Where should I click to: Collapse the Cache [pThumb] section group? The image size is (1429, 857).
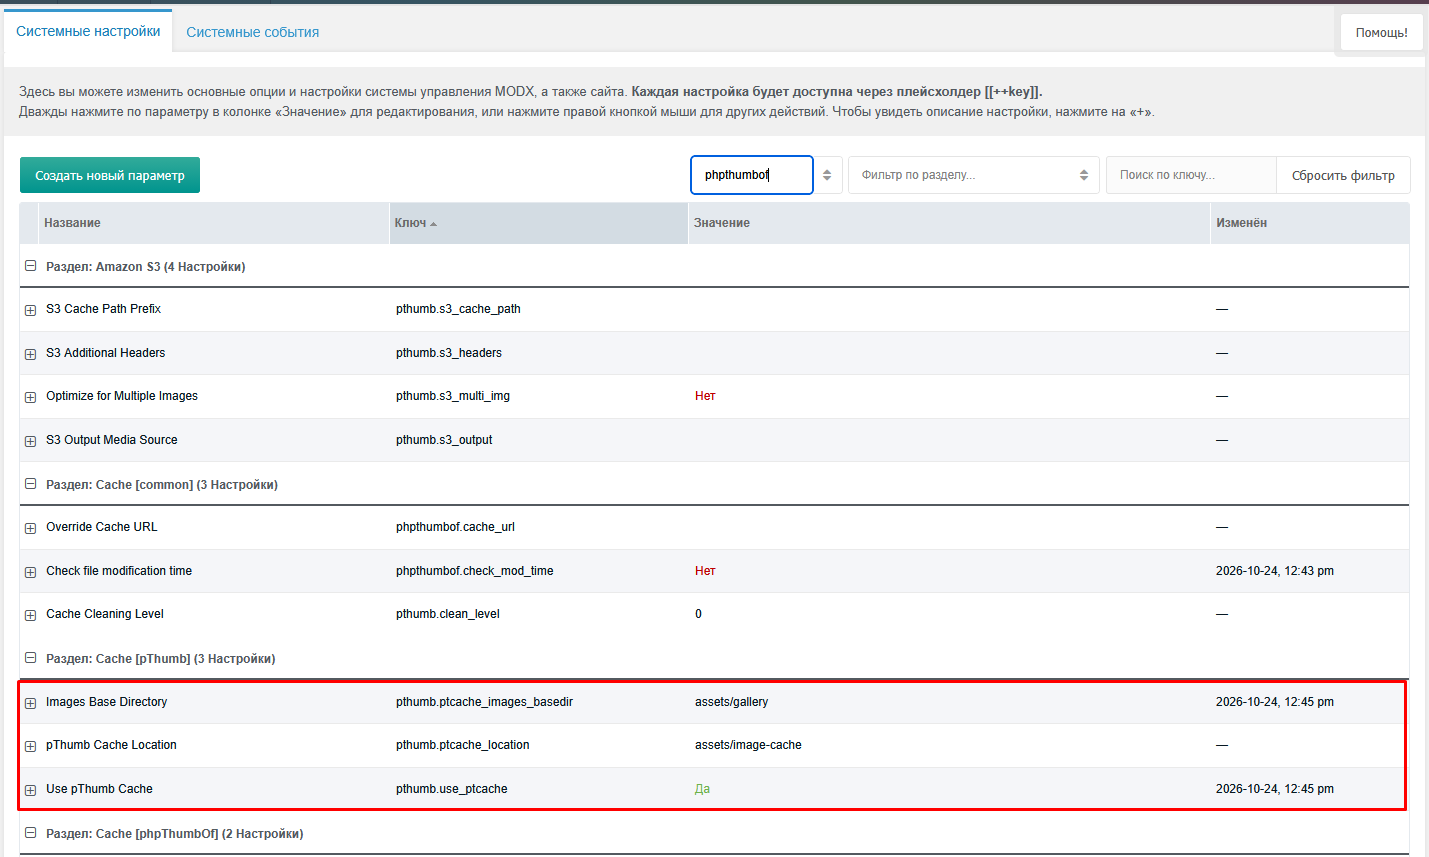pyautogui.click(x=30, y=658)
